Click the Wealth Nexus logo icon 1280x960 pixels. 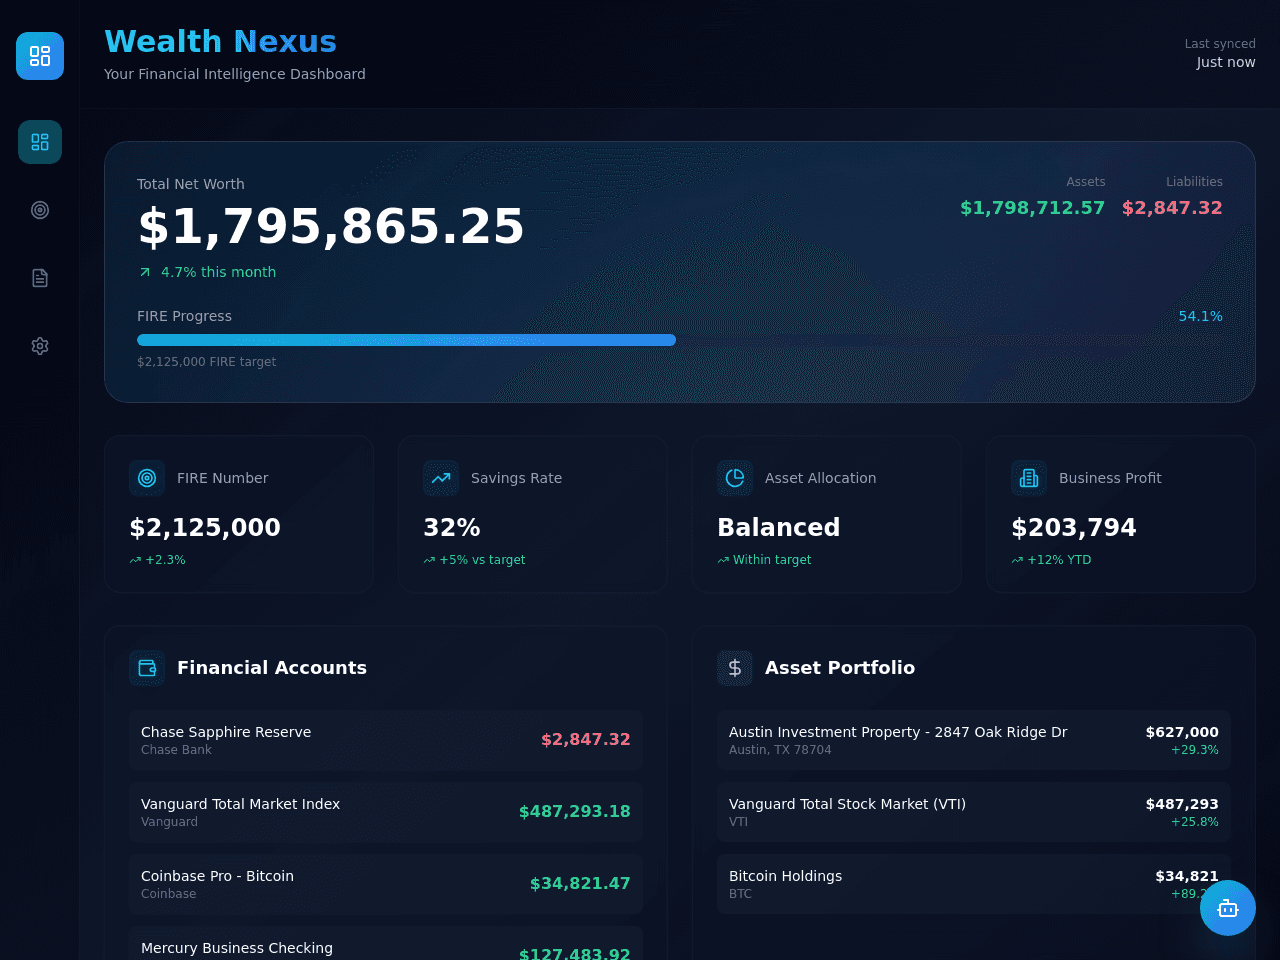[40, 56]
